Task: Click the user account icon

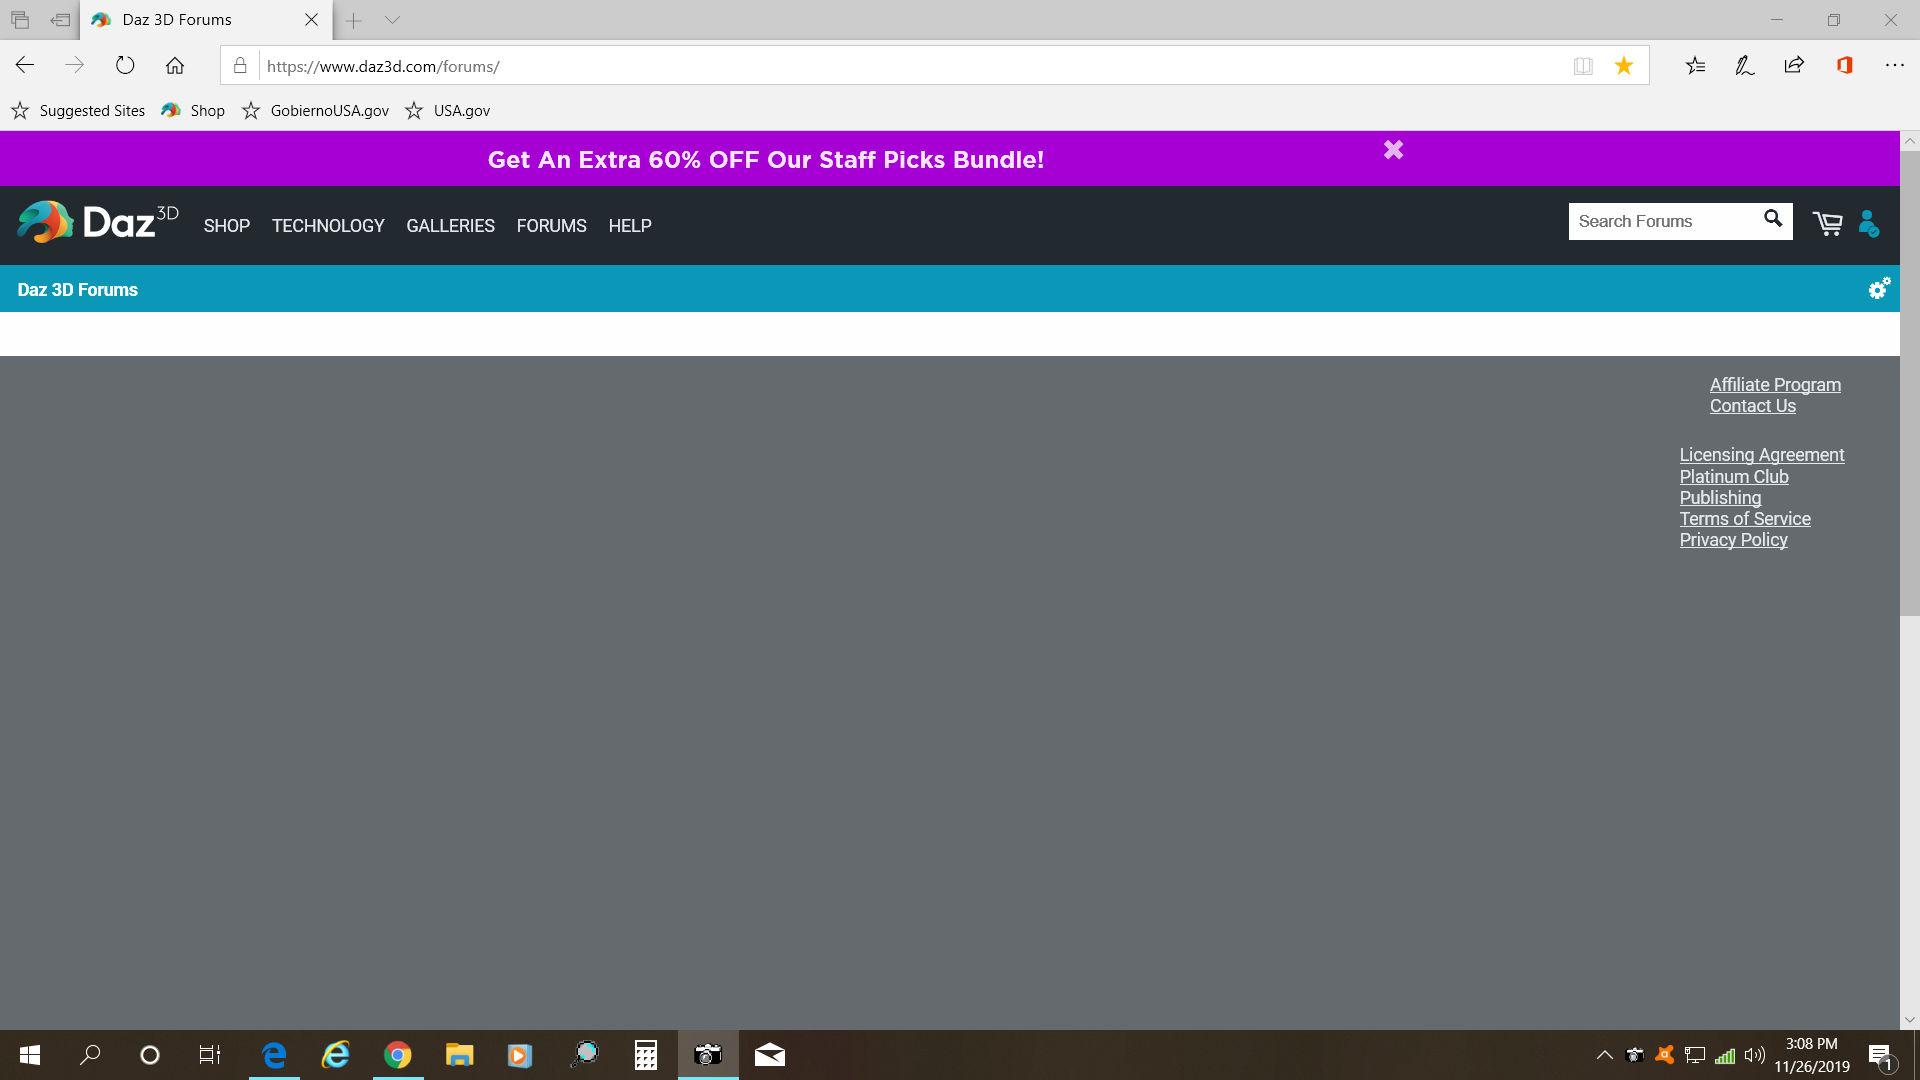Action: (1868, 224)
